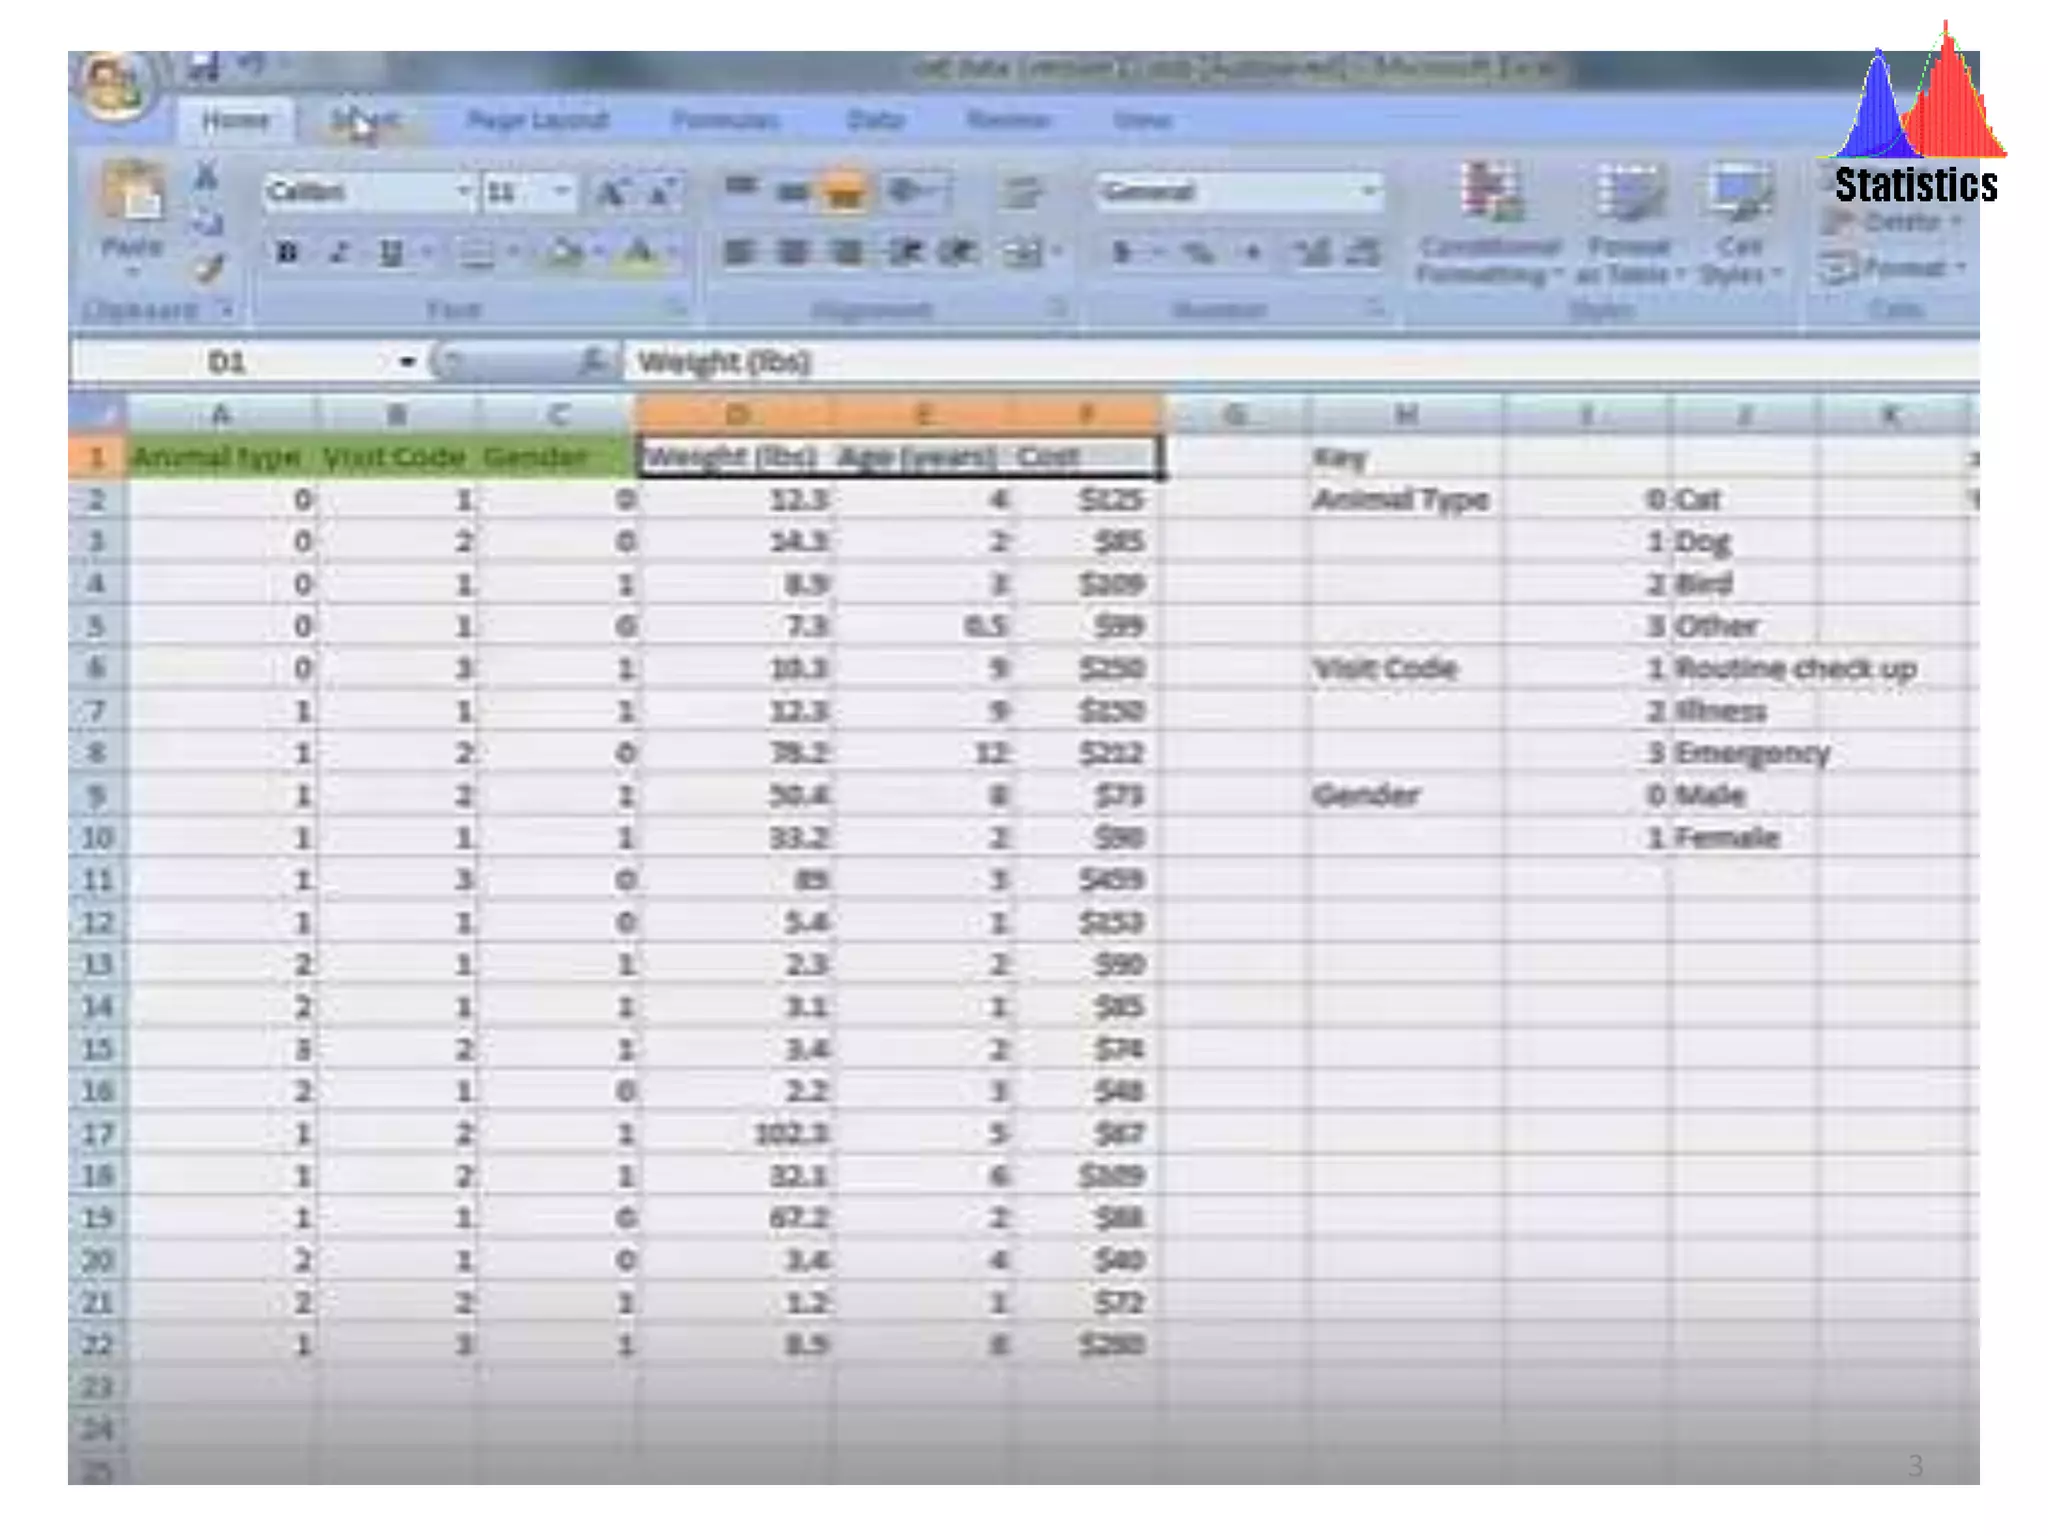Click the Name Box showing D1

[x=228, y=362]
